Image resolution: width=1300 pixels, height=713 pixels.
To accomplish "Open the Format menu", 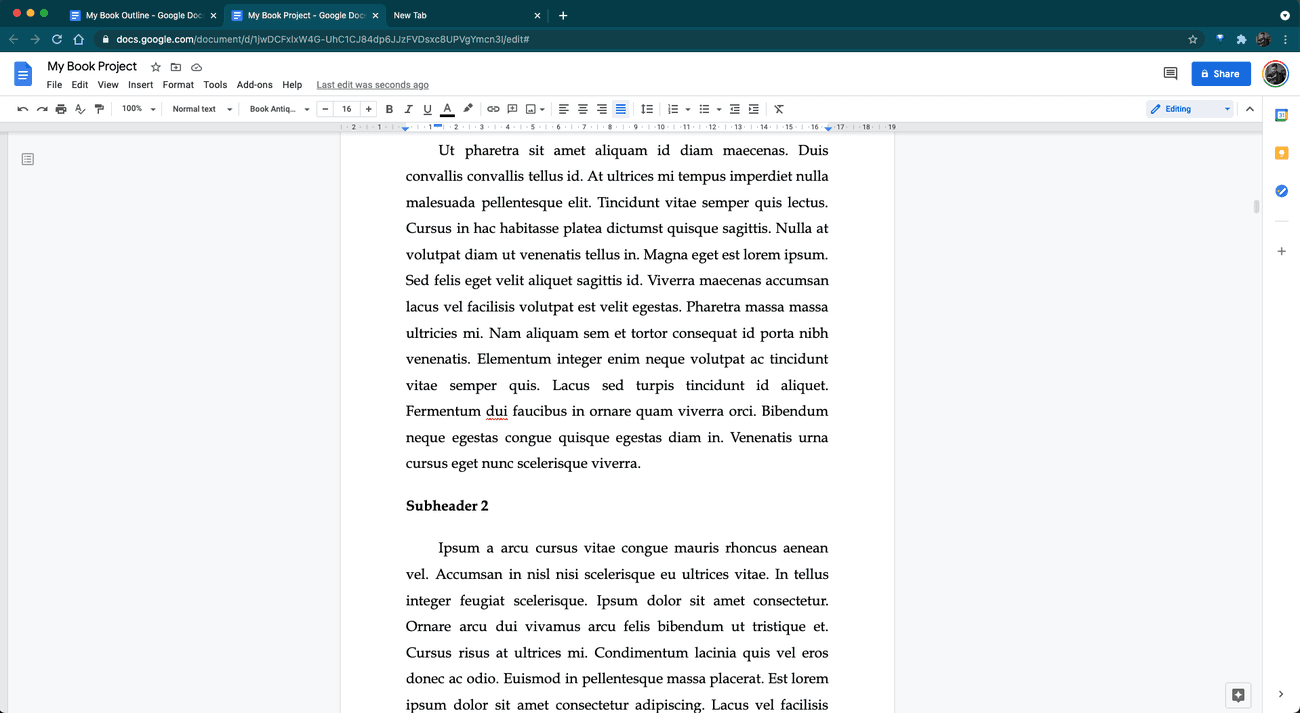I will 178,85.
